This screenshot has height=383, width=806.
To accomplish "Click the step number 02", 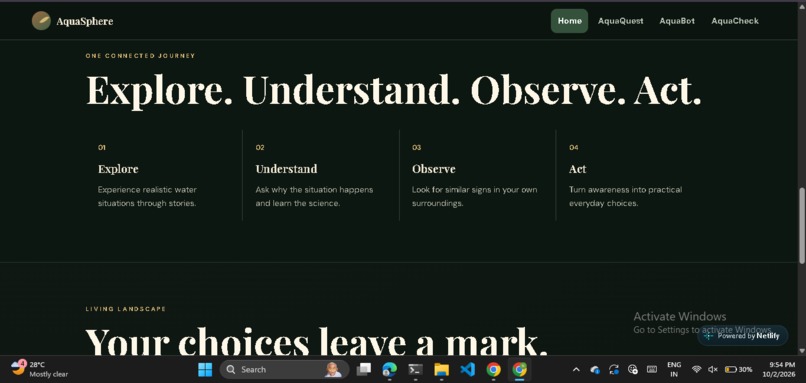I will point(260,148).
